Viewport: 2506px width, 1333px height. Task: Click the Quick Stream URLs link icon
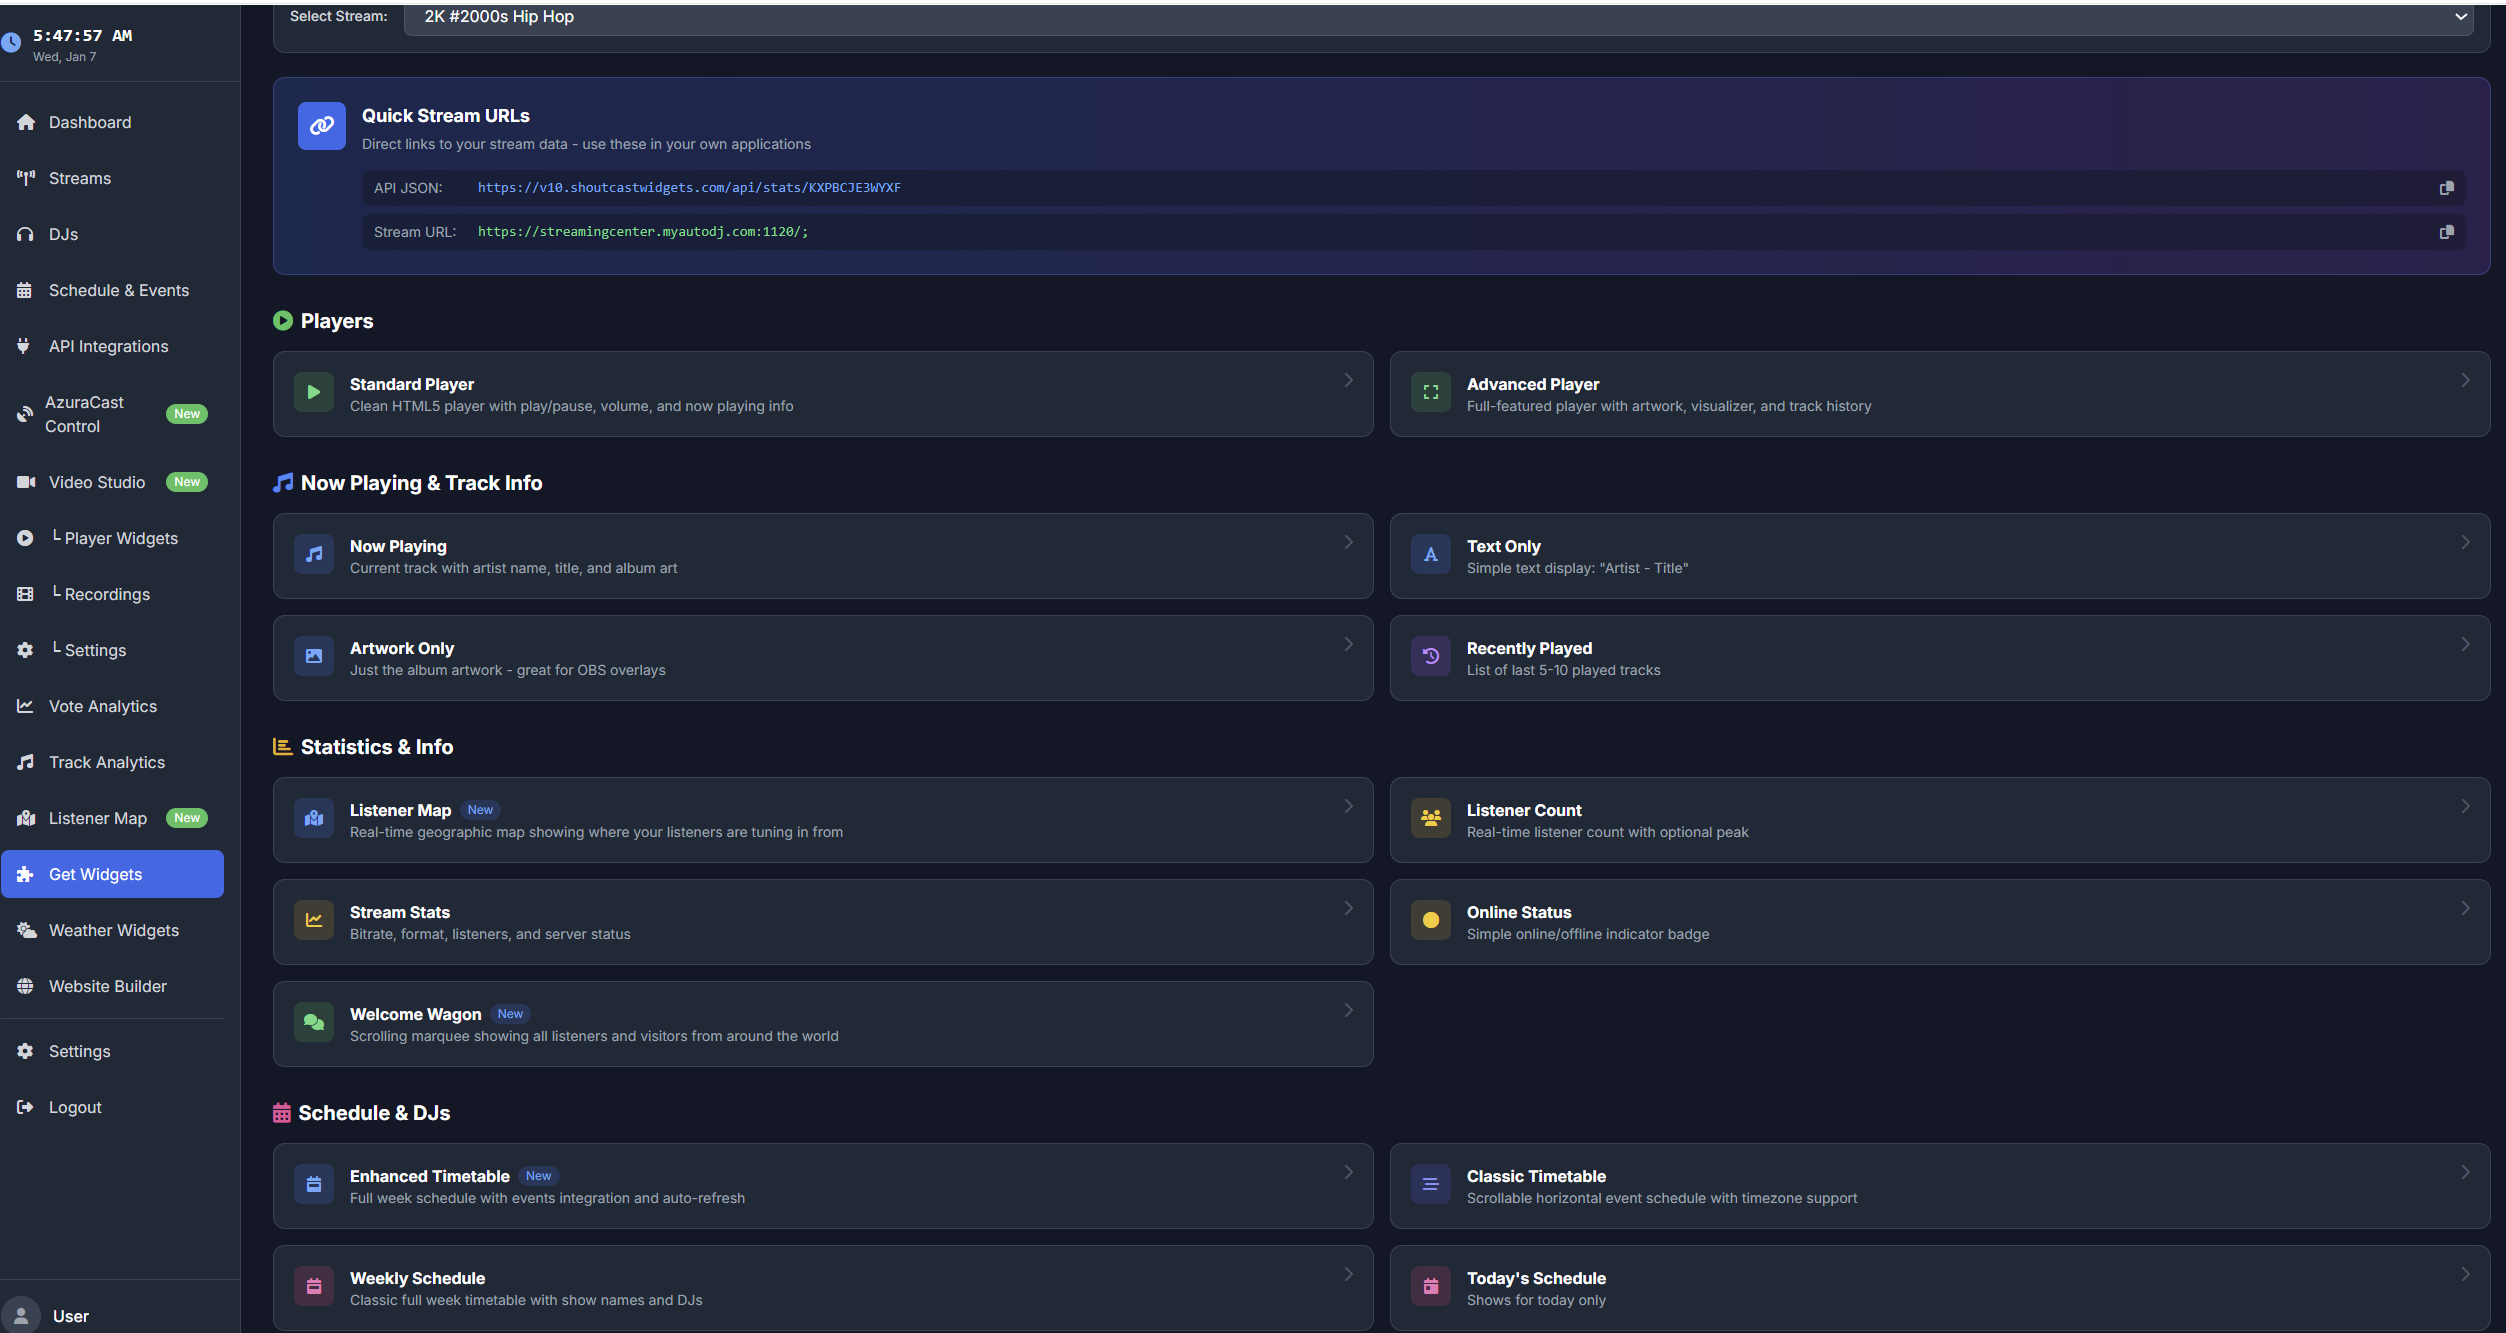point(321,126)
